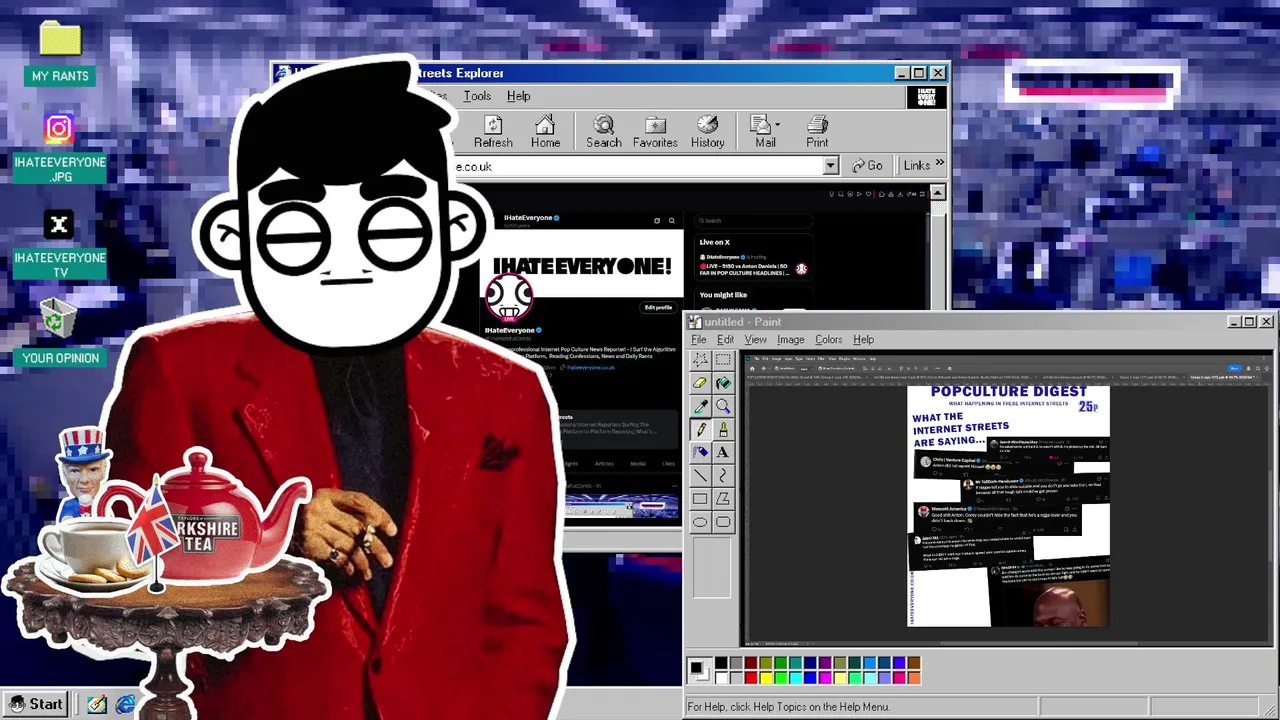
Task: Click the Search field on the X page
Action: [x=754, y=220]
